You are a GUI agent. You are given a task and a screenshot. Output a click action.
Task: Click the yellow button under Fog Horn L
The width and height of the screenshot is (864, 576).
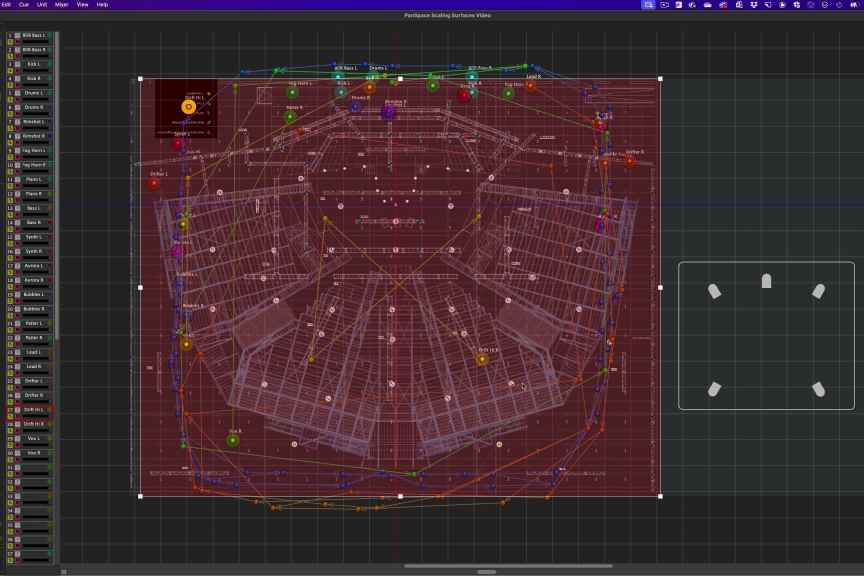click(x=10, y=157)
